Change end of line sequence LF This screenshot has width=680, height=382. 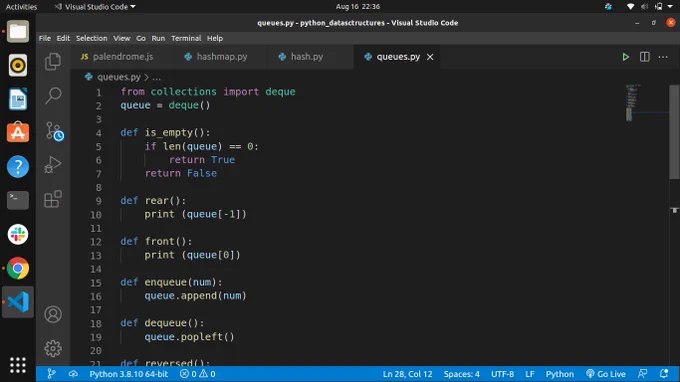point(530,374)
